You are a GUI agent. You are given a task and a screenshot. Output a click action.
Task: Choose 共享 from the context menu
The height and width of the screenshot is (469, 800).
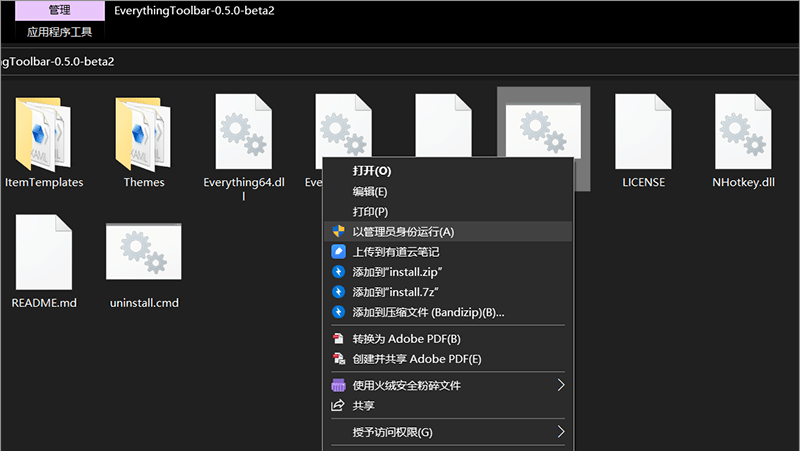point(448,406)
